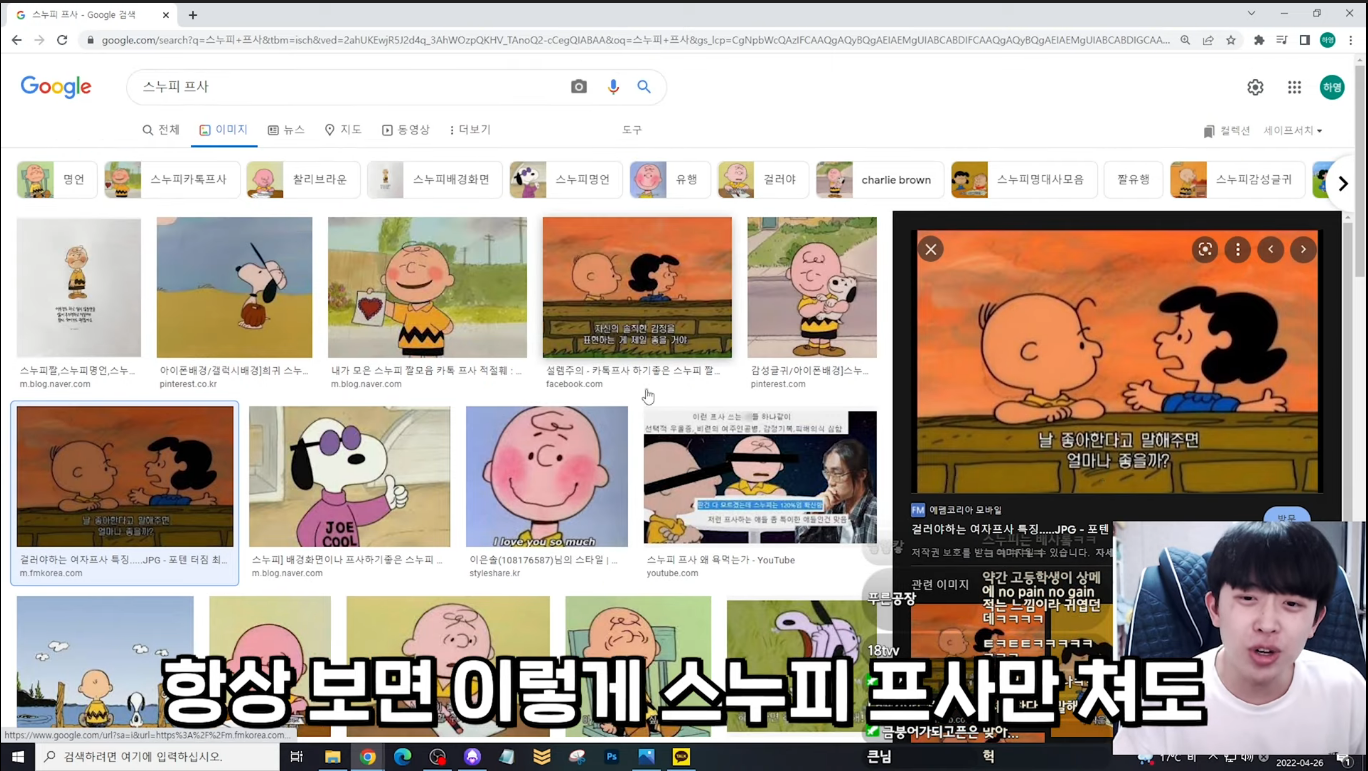The width and height of the screenshot is (1368, 771).
Task: Bookmark this page star icon
Action: (x=1231, y=40)
